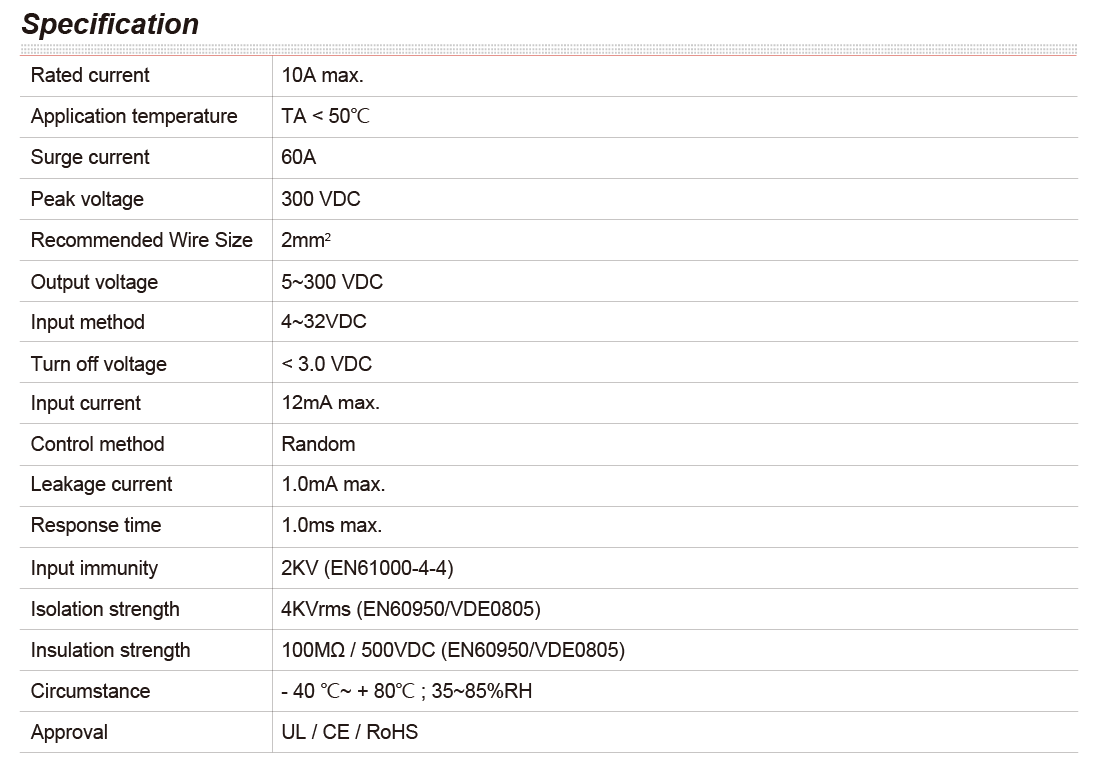Select the Rated current label

(x=90, y=75)
